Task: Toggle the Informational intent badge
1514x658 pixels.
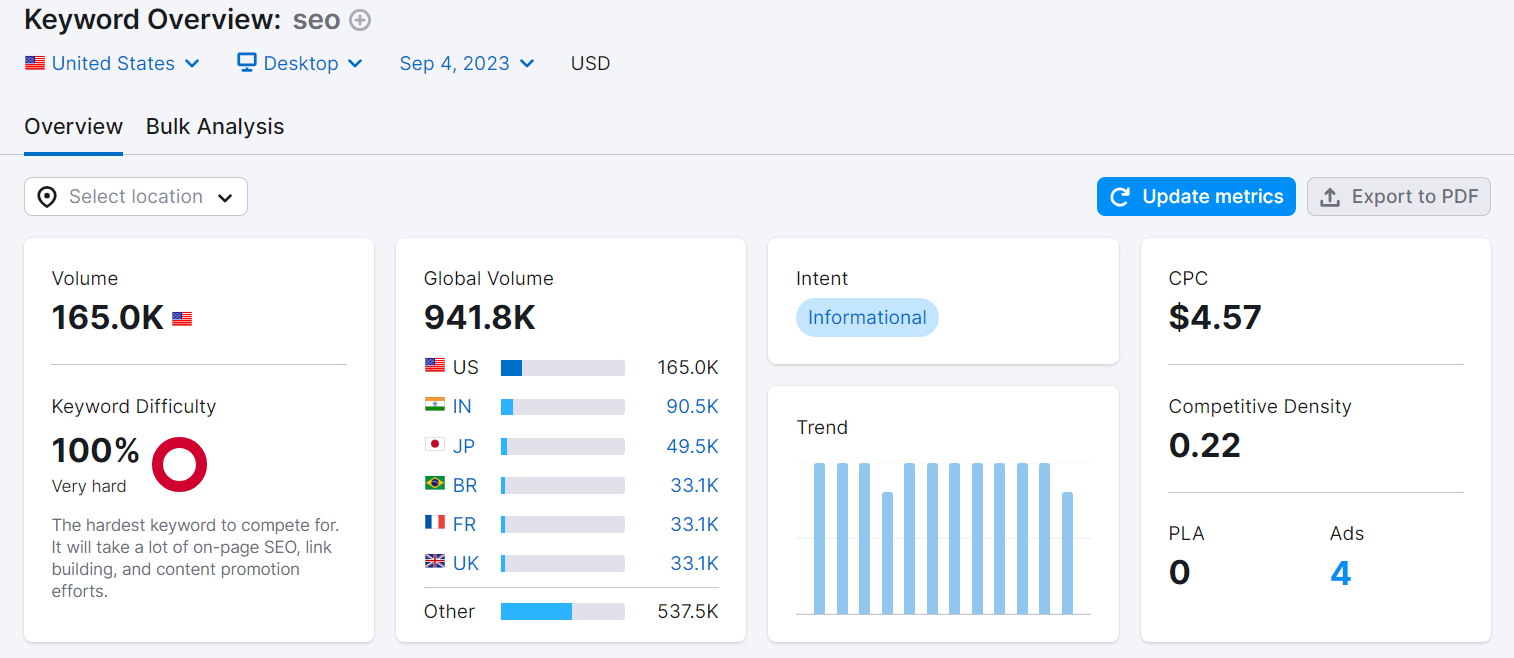Action: pos(867,317)
